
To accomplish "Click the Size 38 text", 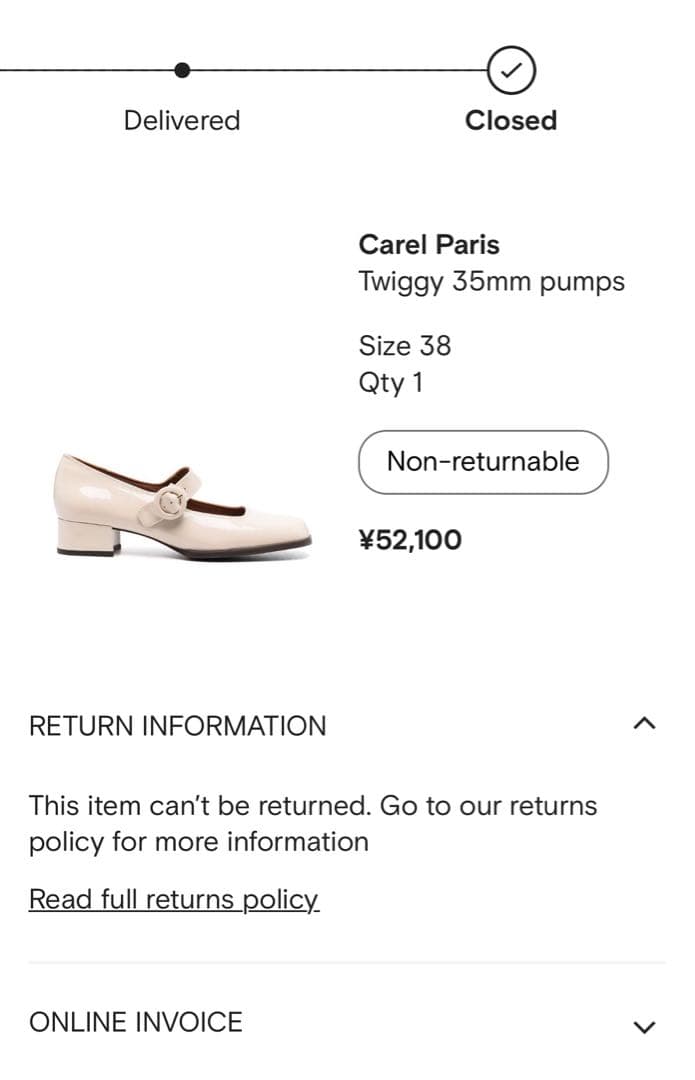I will point(406,346).
